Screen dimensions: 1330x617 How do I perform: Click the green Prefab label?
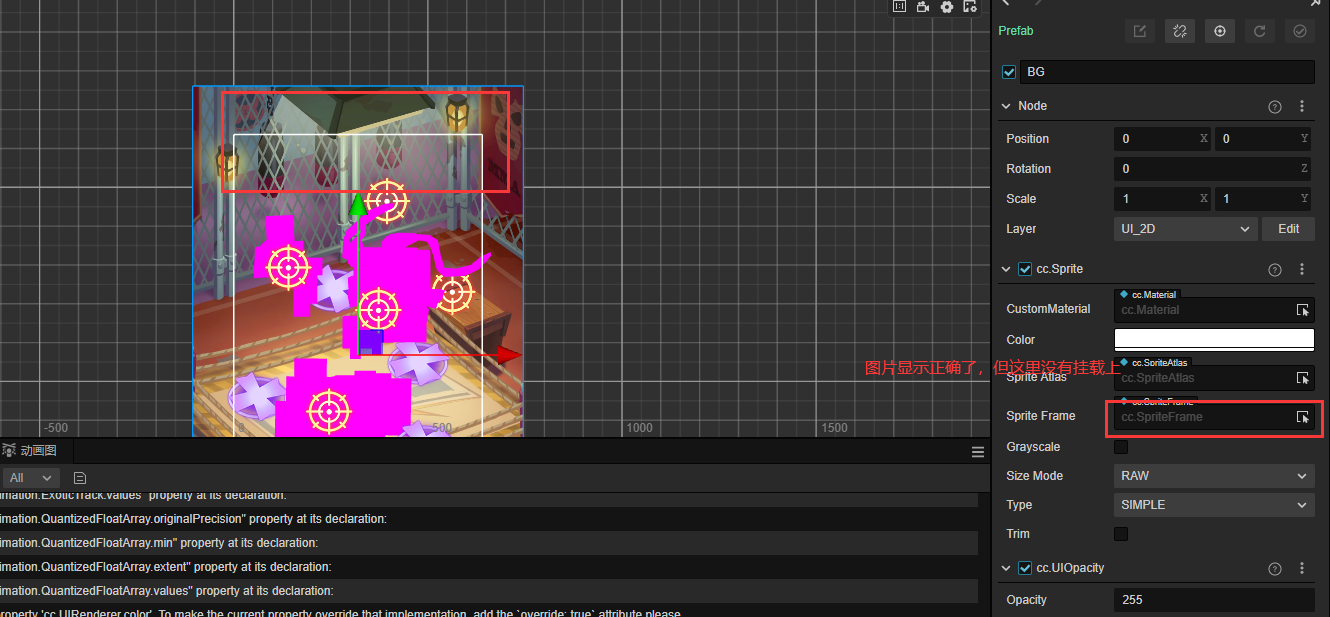click(1015, 31)
